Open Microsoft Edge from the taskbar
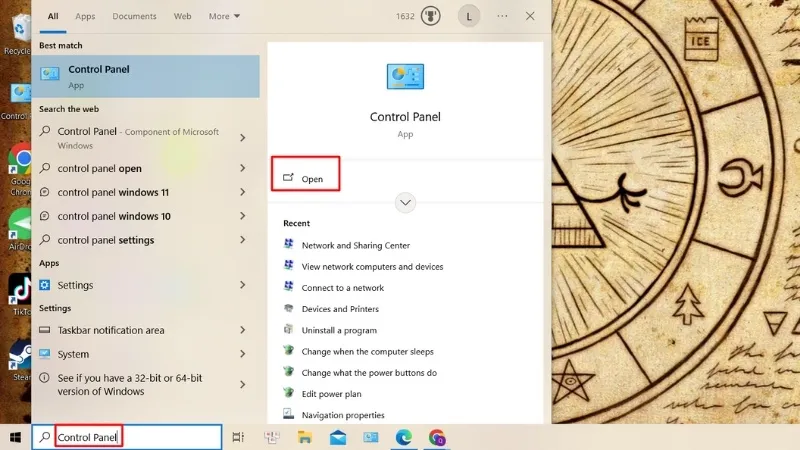Image resolution: width=800 pixels, height=450 pixels. tap(404, 437)
